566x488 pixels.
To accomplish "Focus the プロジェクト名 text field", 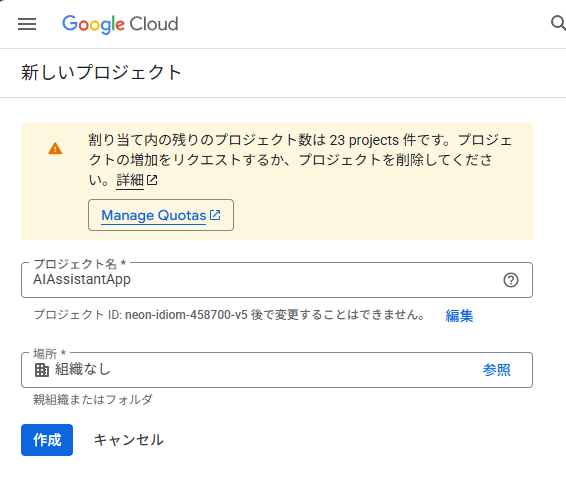I will click(x=277, y=280).
